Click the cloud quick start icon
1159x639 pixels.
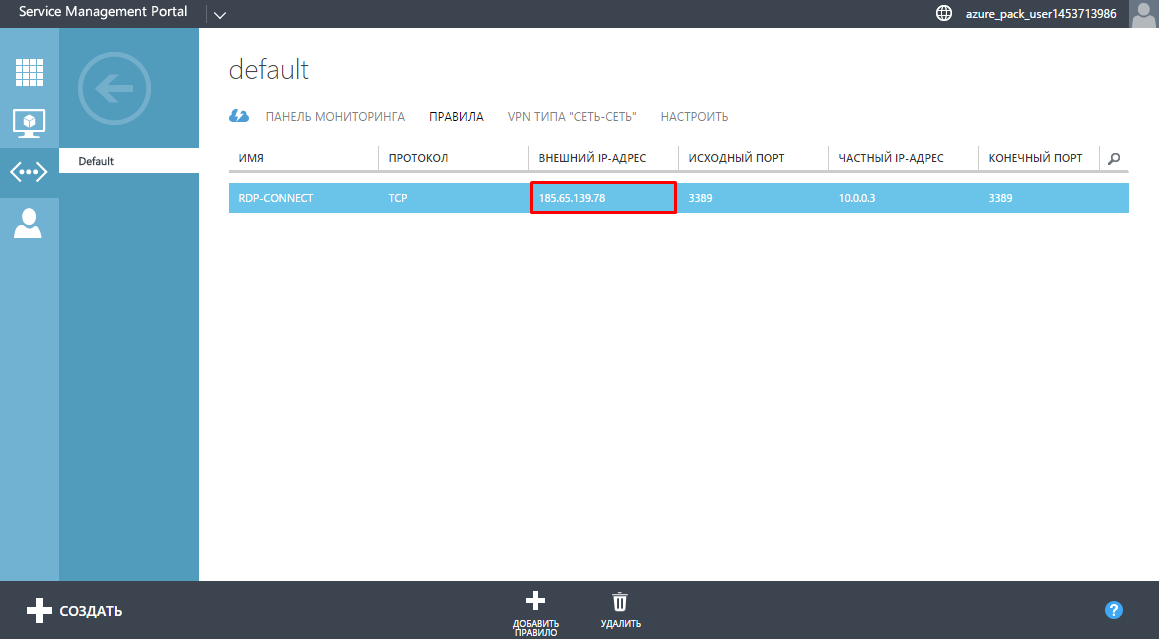239,116
